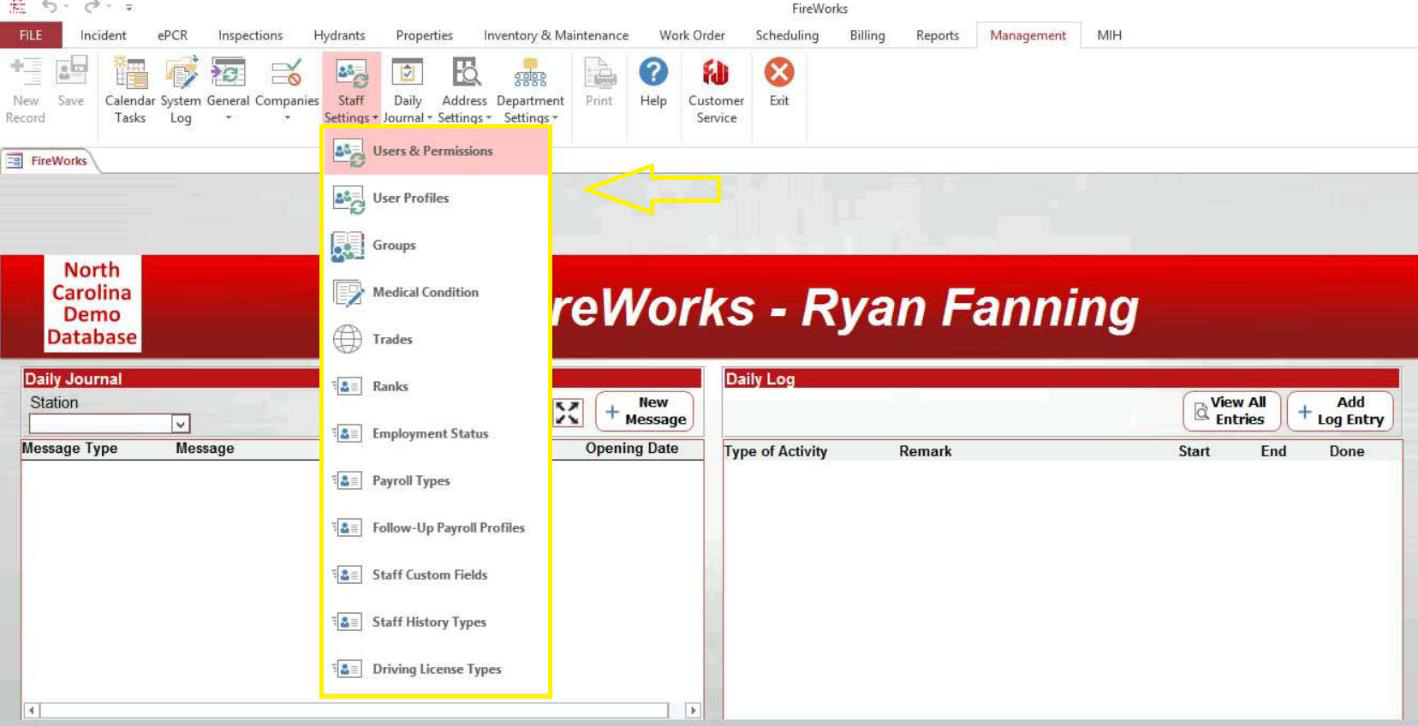Open Customer Service
1418x726 pixels.
(x=716, y=92)
